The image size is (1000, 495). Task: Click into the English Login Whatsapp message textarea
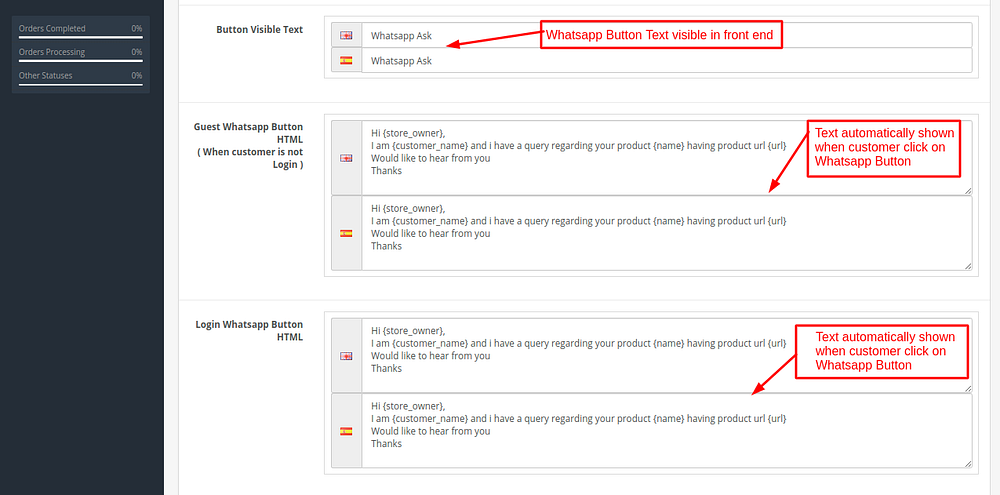click(667, 355)
